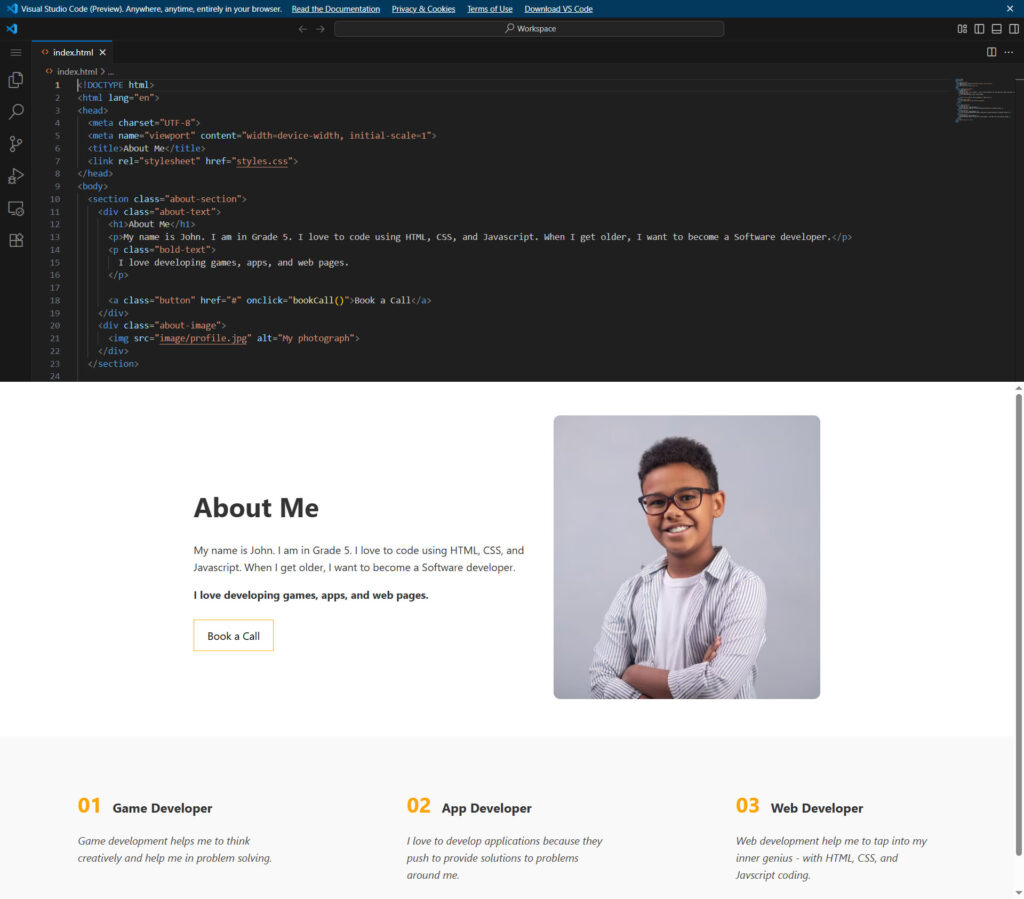The height and width of the screenshot is (899, 1024).
Task: Open the Explorer view in activity bar
Action: click(15, 80)
